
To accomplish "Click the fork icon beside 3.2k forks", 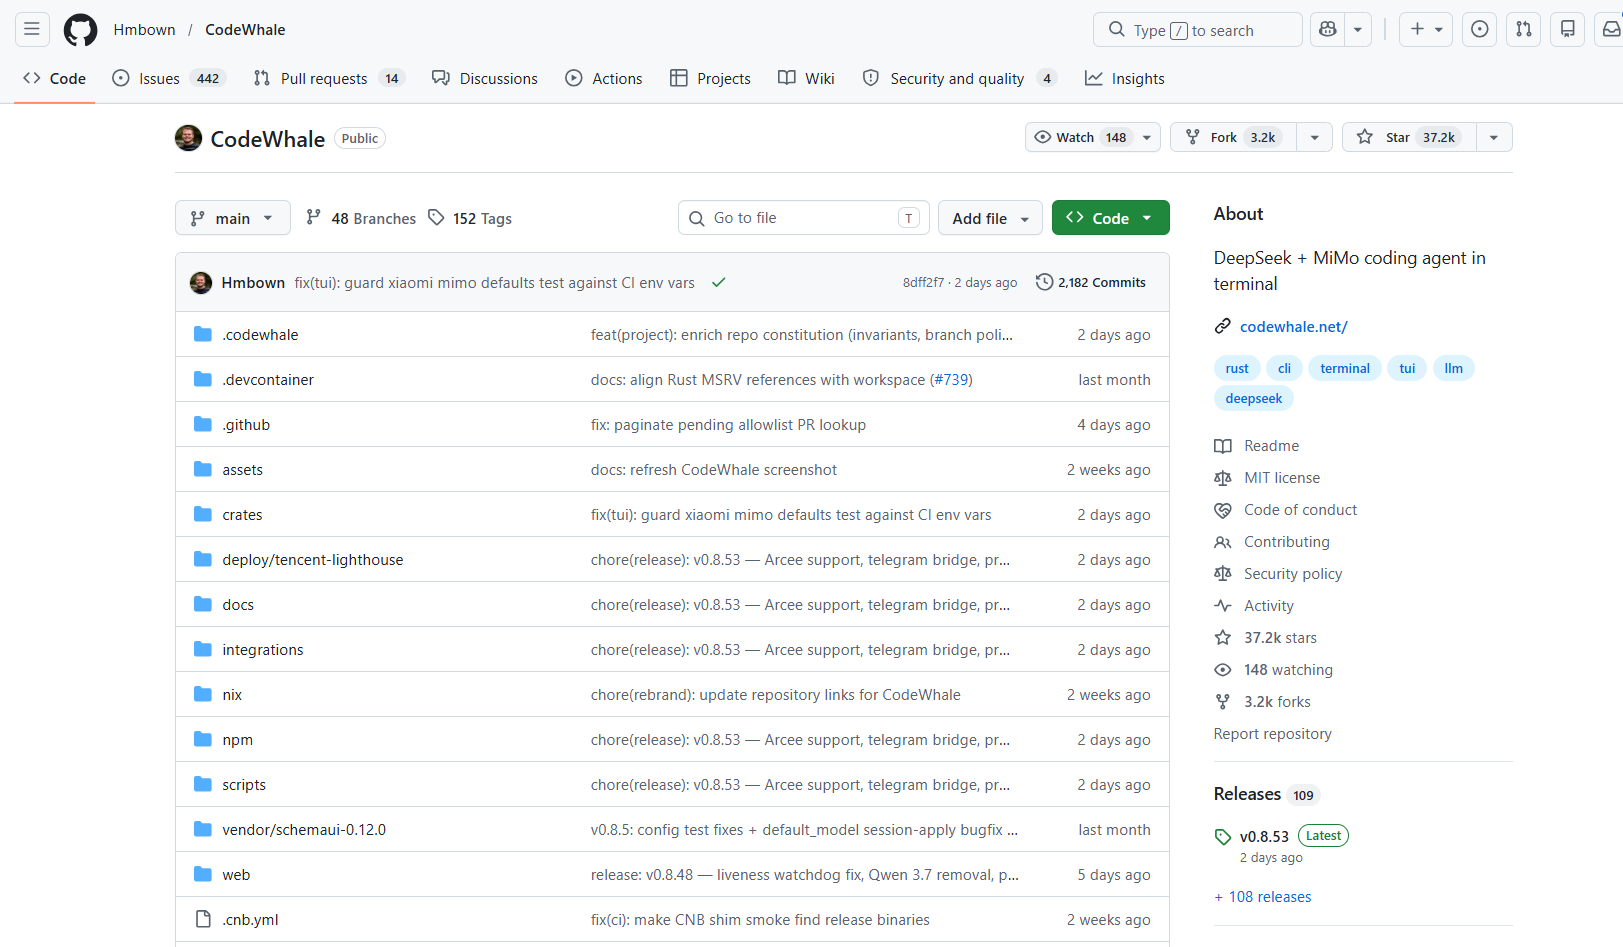I will pyautogui.click(x=1223, y=702).
